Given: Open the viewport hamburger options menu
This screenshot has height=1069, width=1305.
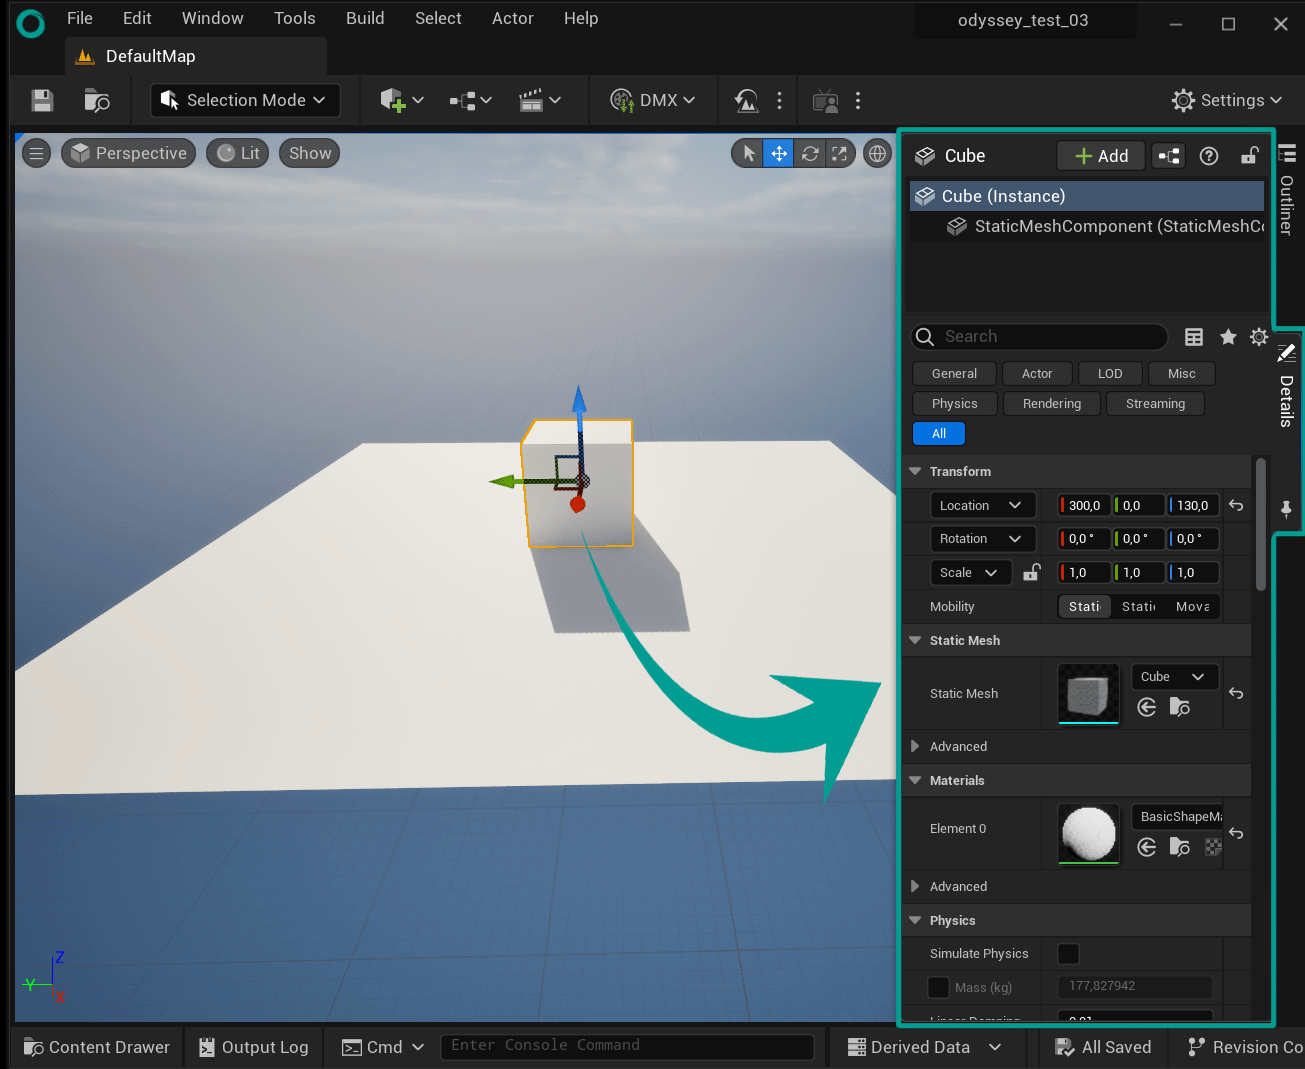Looking at the screenshot, I should point(36,153).
